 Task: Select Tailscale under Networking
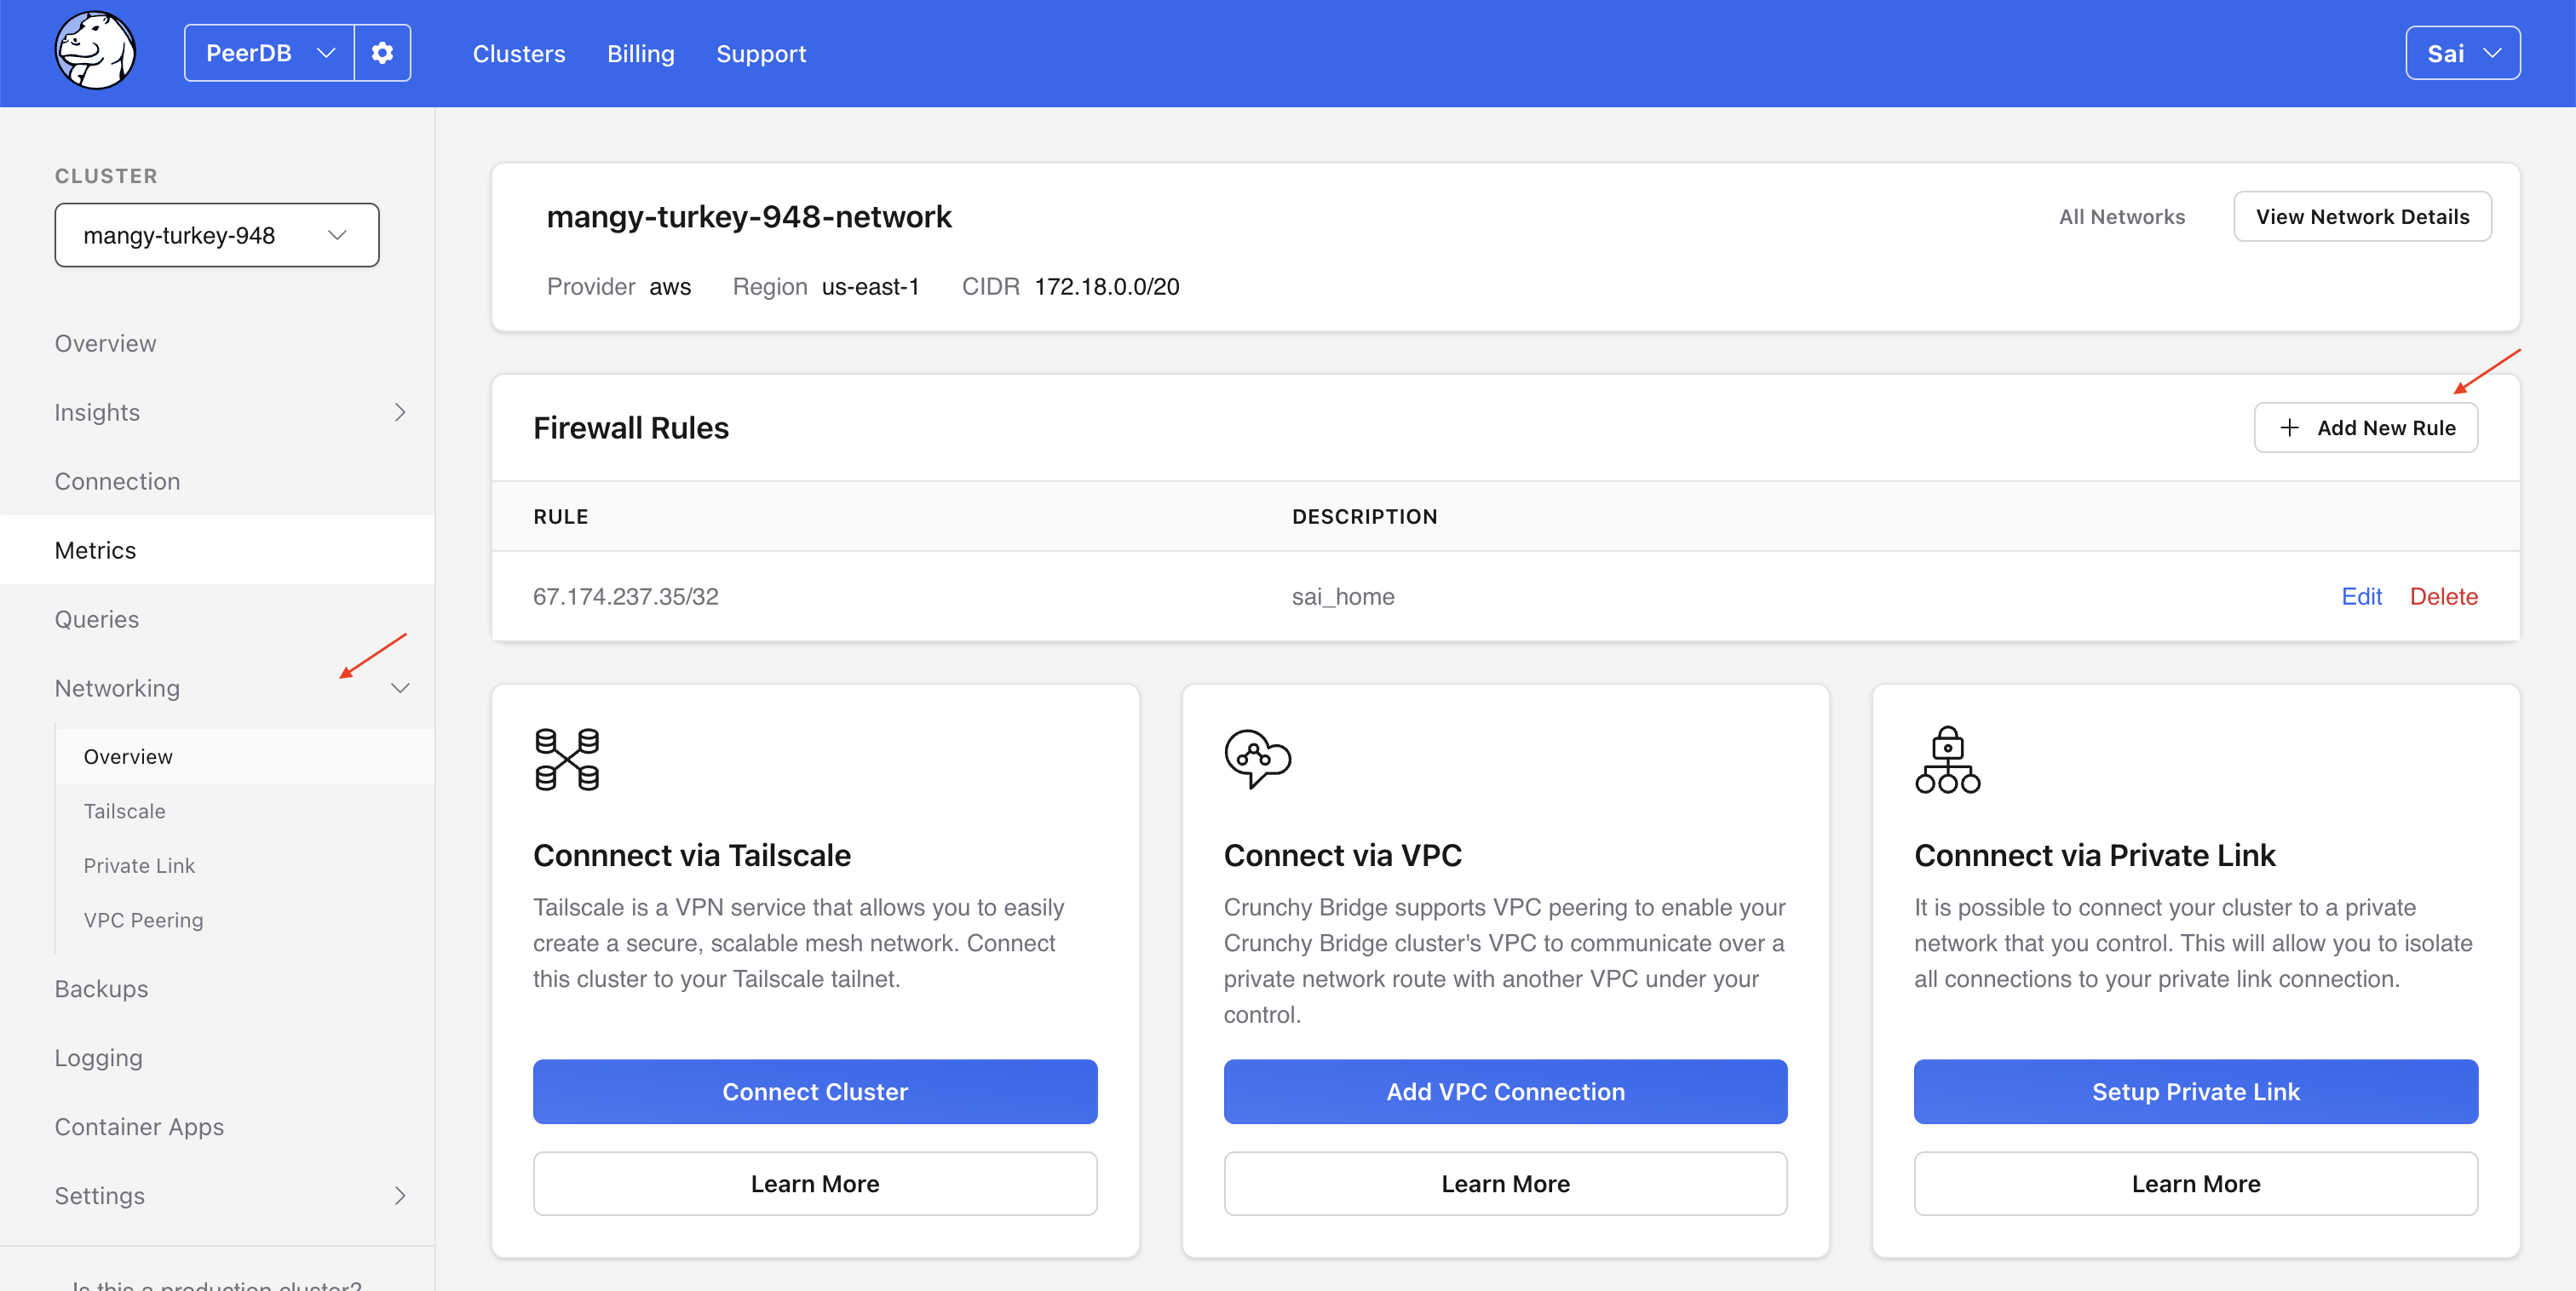pyautogui.click(x=125, y=811)
